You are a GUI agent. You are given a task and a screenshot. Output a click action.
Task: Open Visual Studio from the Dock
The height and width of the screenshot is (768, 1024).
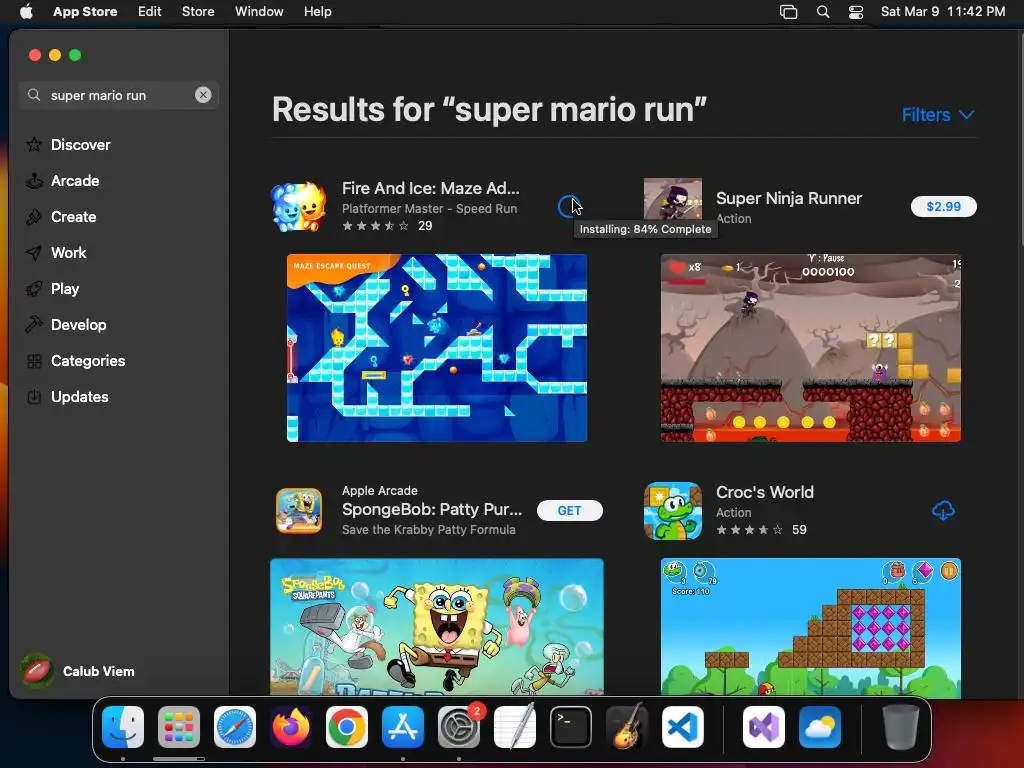(x=764, y=727)
